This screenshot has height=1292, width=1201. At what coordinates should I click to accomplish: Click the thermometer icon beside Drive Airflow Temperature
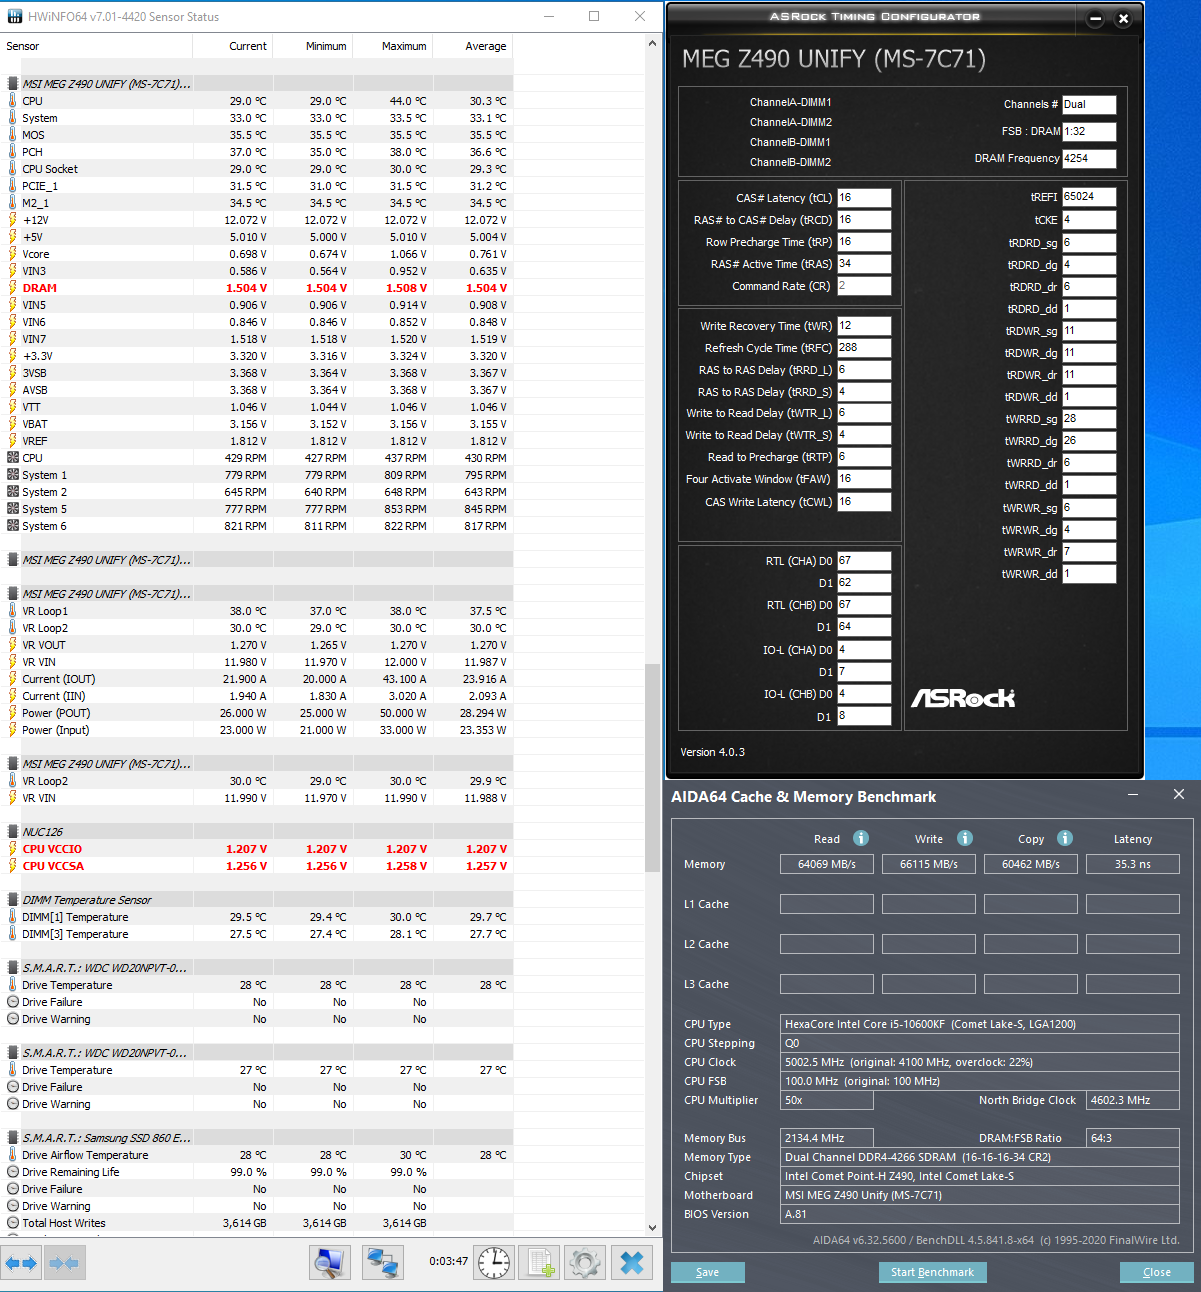[x=13, y=1155]
